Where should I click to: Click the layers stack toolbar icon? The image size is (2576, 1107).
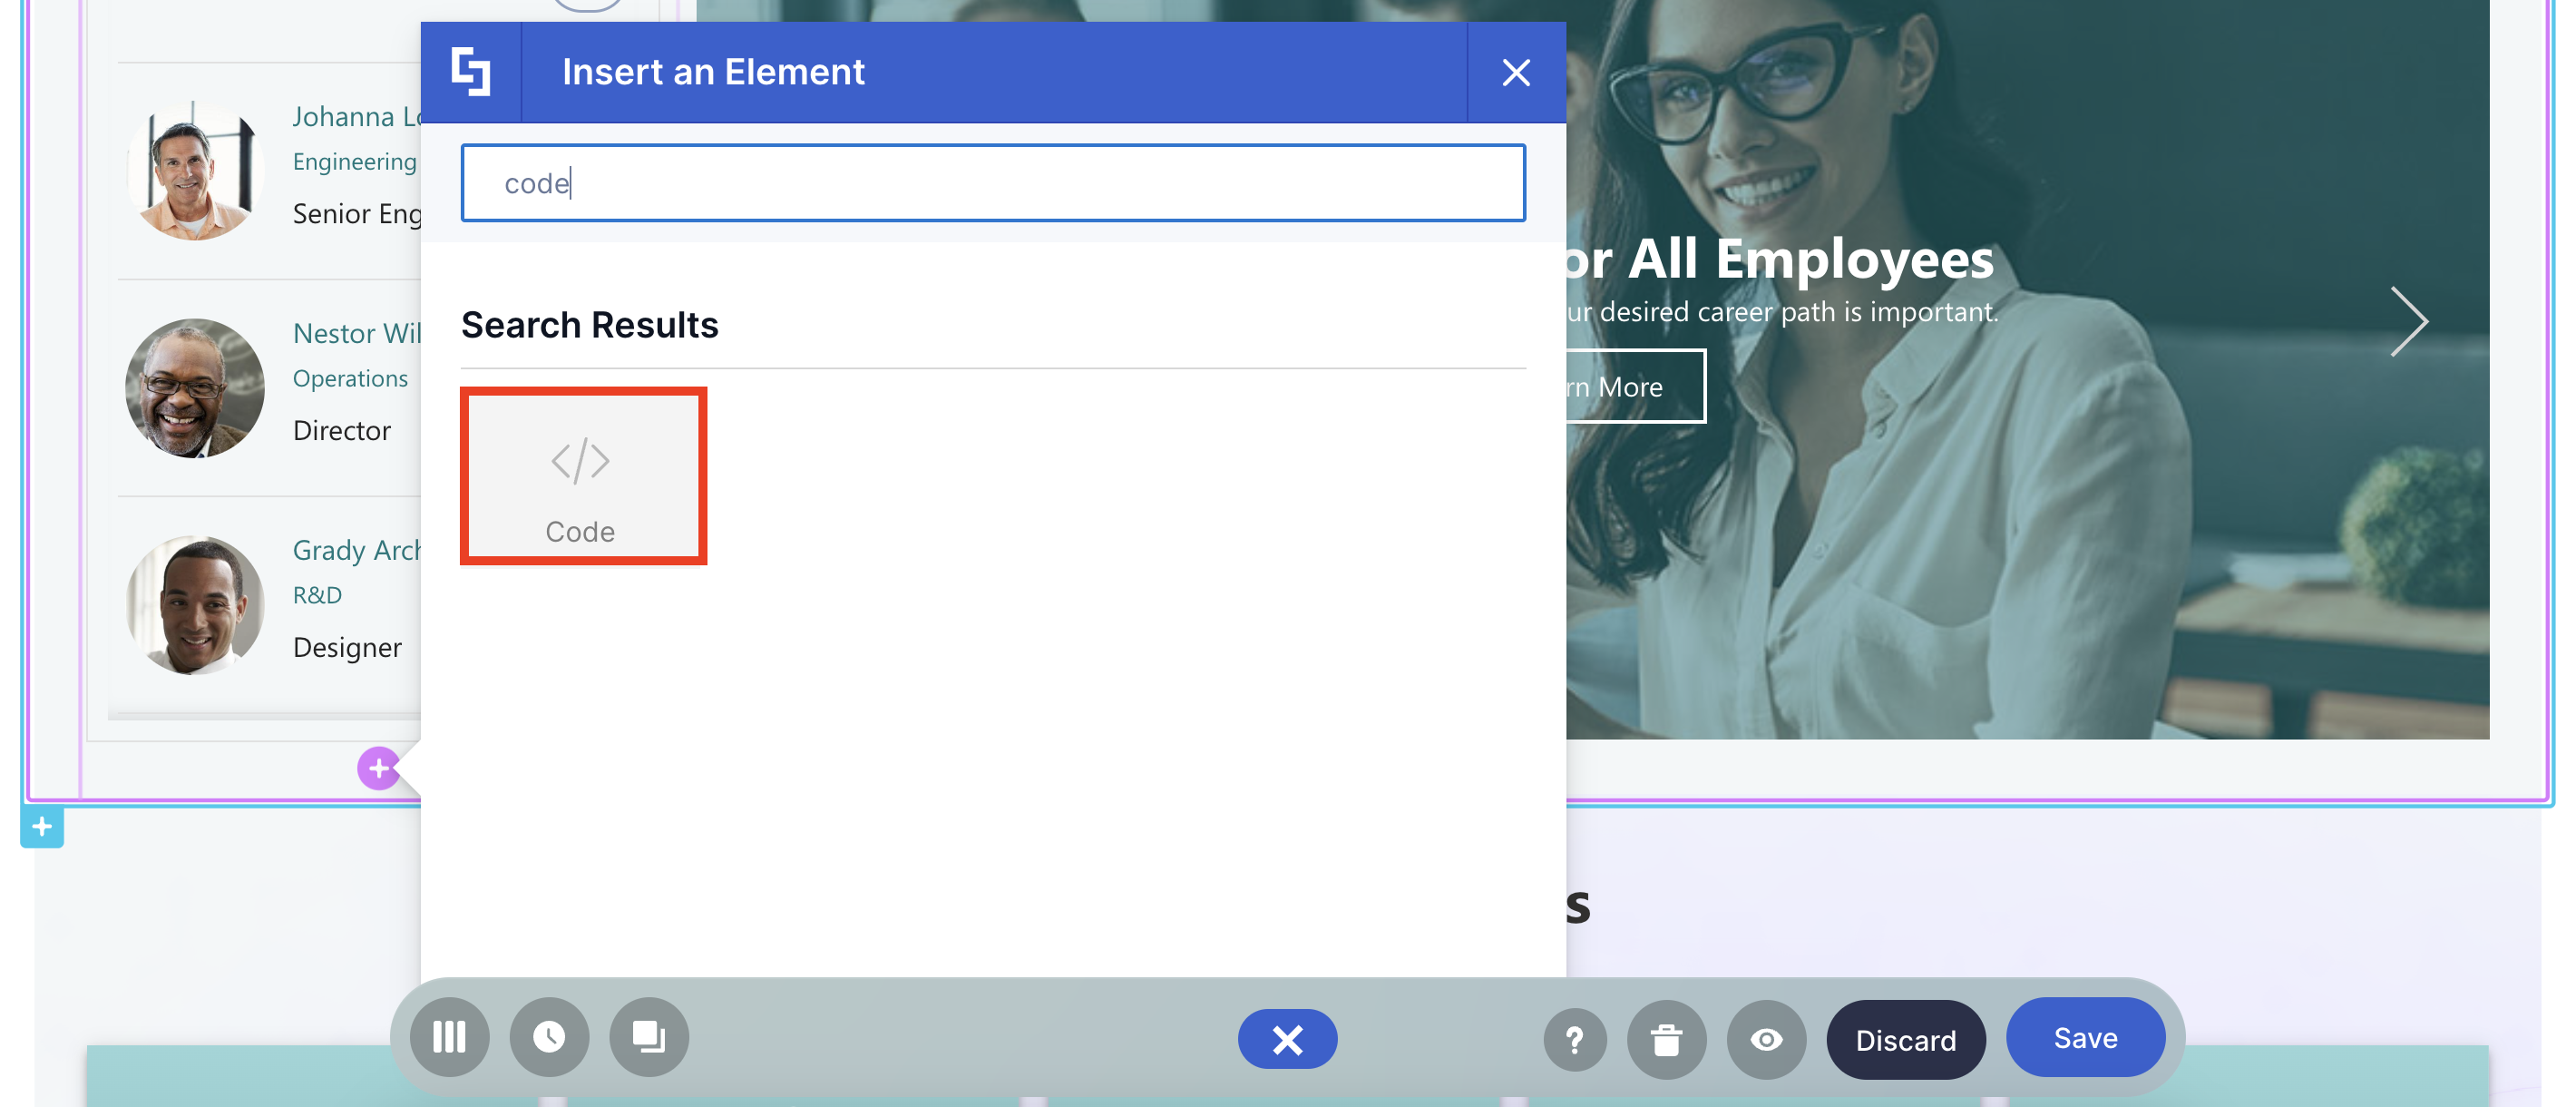point(649,1037)
